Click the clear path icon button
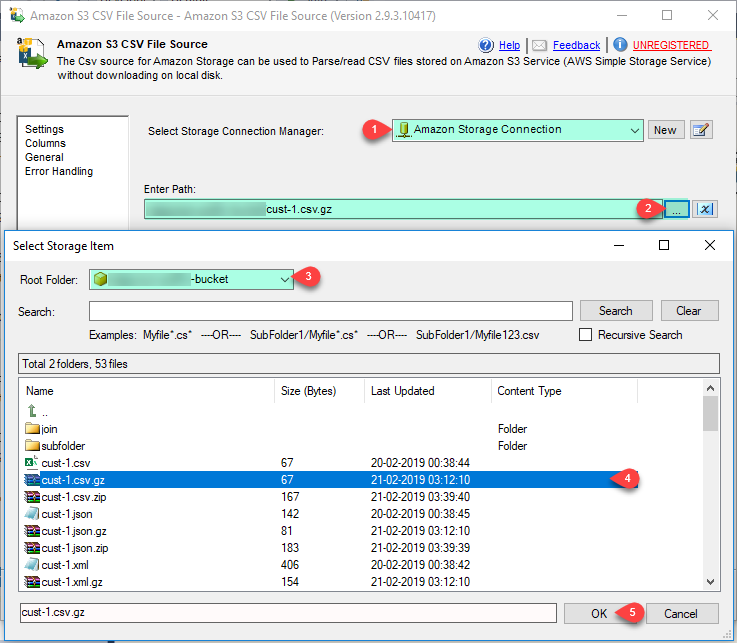Screen dimensions: 737x643 click(705, 209)
